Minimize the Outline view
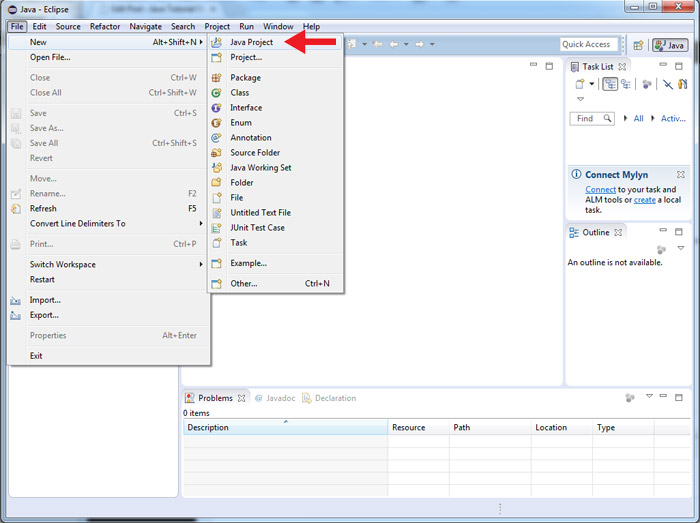The width and height of the screenshot is (700, 523). [x=663, y=230]
